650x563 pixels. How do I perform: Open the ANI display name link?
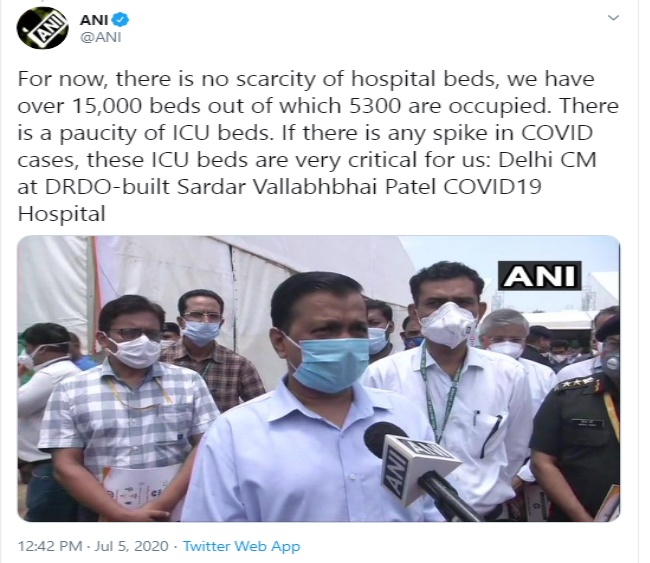94,19
